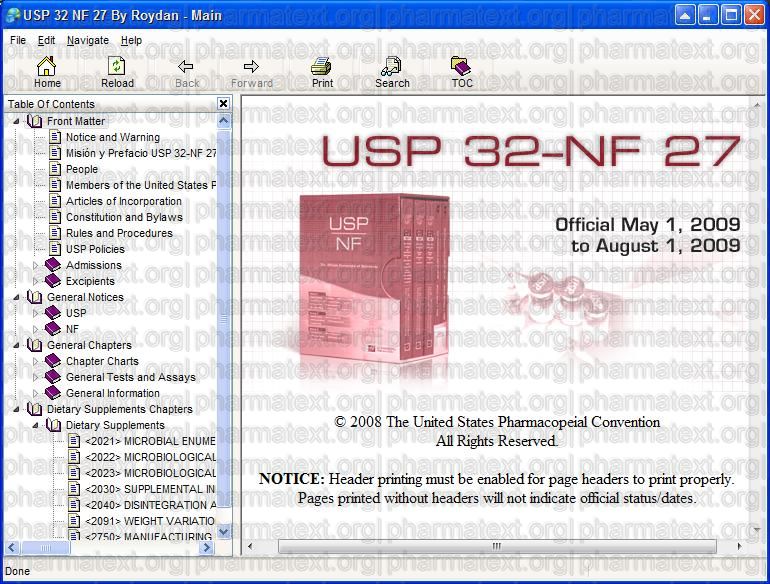
Task: Click the Chapter Charts book icon
Action: coord(53,361)
